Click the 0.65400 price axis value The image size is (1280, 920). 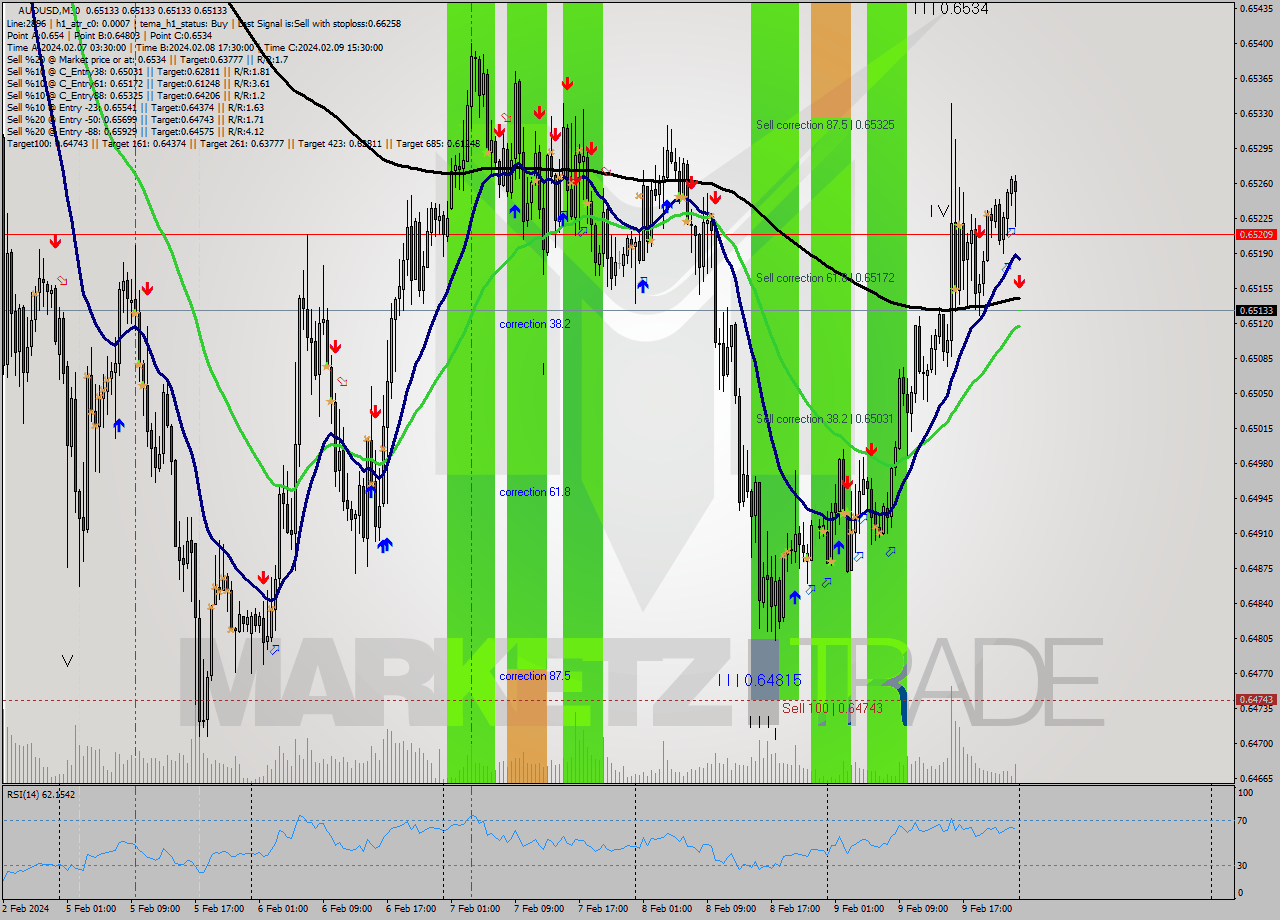(x=1257, y=43)
